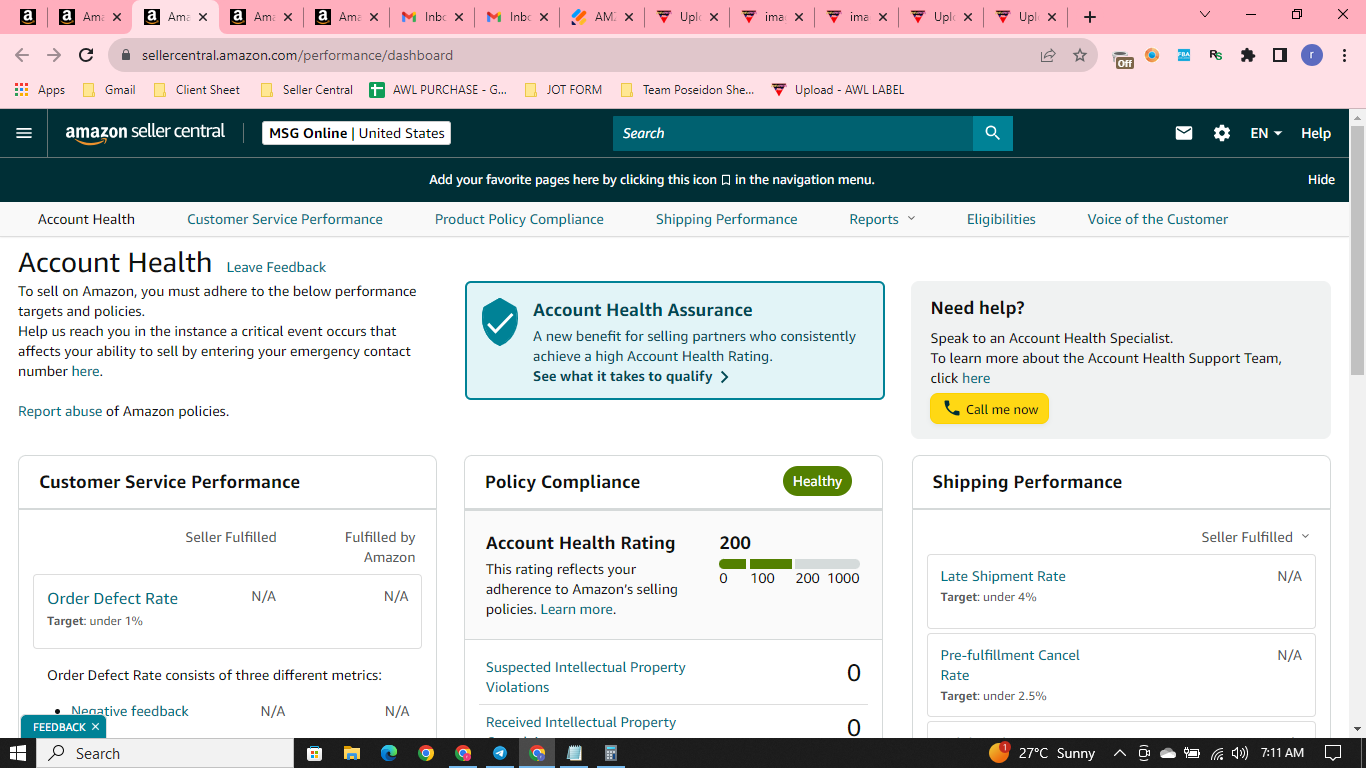Open the Chrome profile avatar
The image size is (1366, 768).
point(1312,55)
